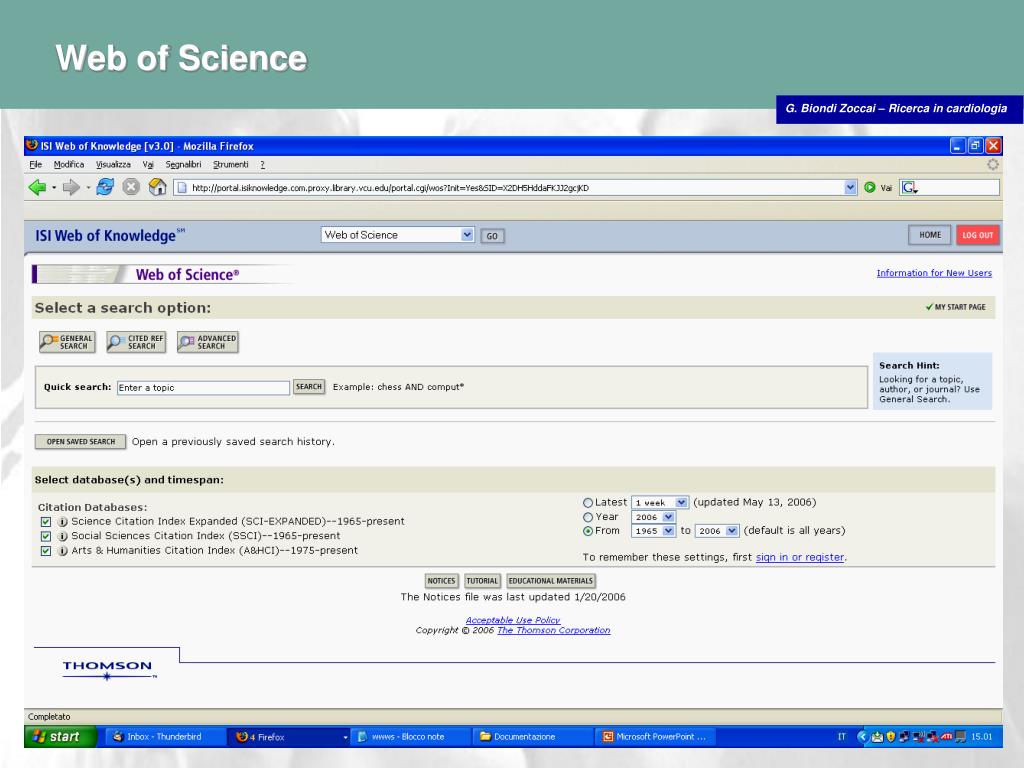
Task: Switch to Microsoft PowerPoint taskbar item
Action: (x=654, y=737)
